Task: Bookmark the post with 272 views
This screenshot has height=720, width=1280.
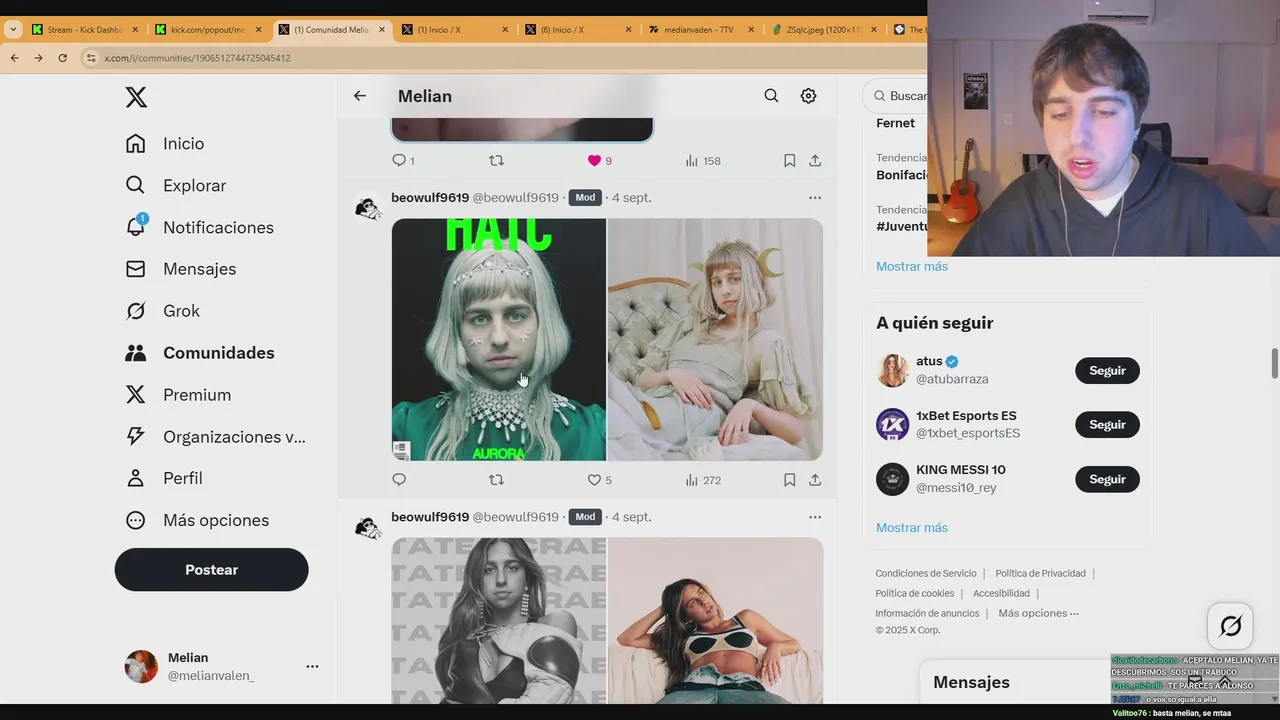Action: [789, 480]
